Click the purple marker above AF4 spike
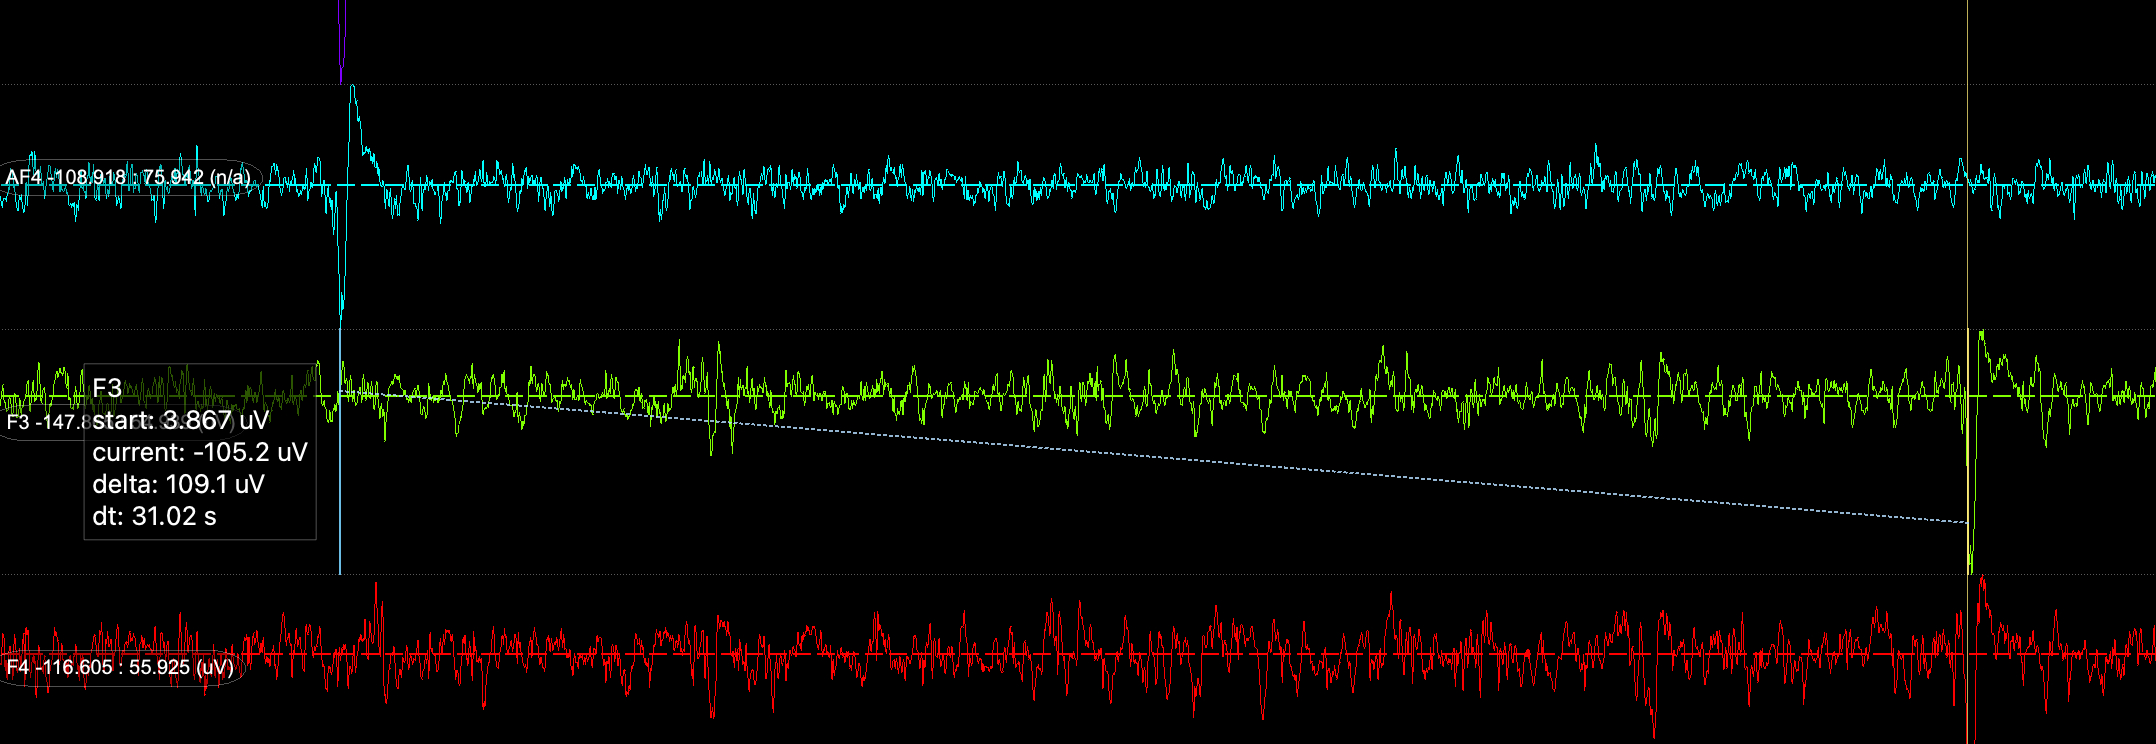 click(341, 40)
